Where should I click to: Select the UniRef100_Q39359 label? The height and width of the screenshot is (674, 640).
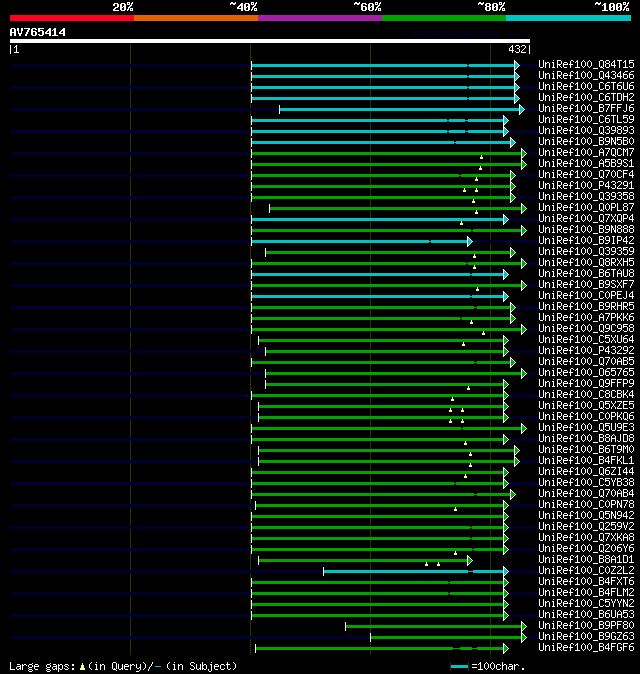tap(586, 251)
